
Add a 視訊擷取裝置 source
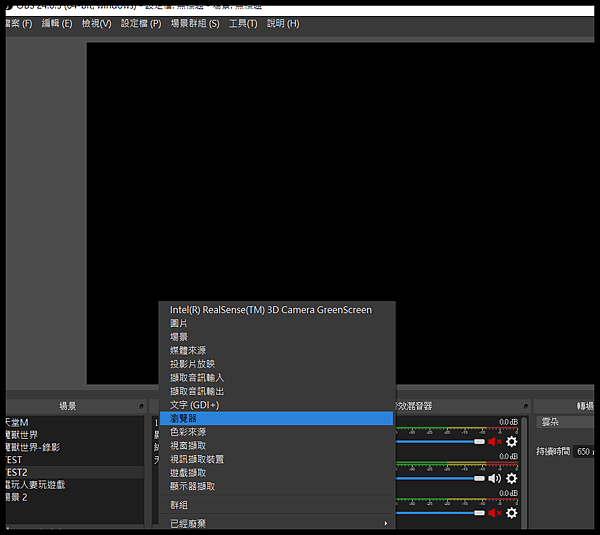click(277, 459)
